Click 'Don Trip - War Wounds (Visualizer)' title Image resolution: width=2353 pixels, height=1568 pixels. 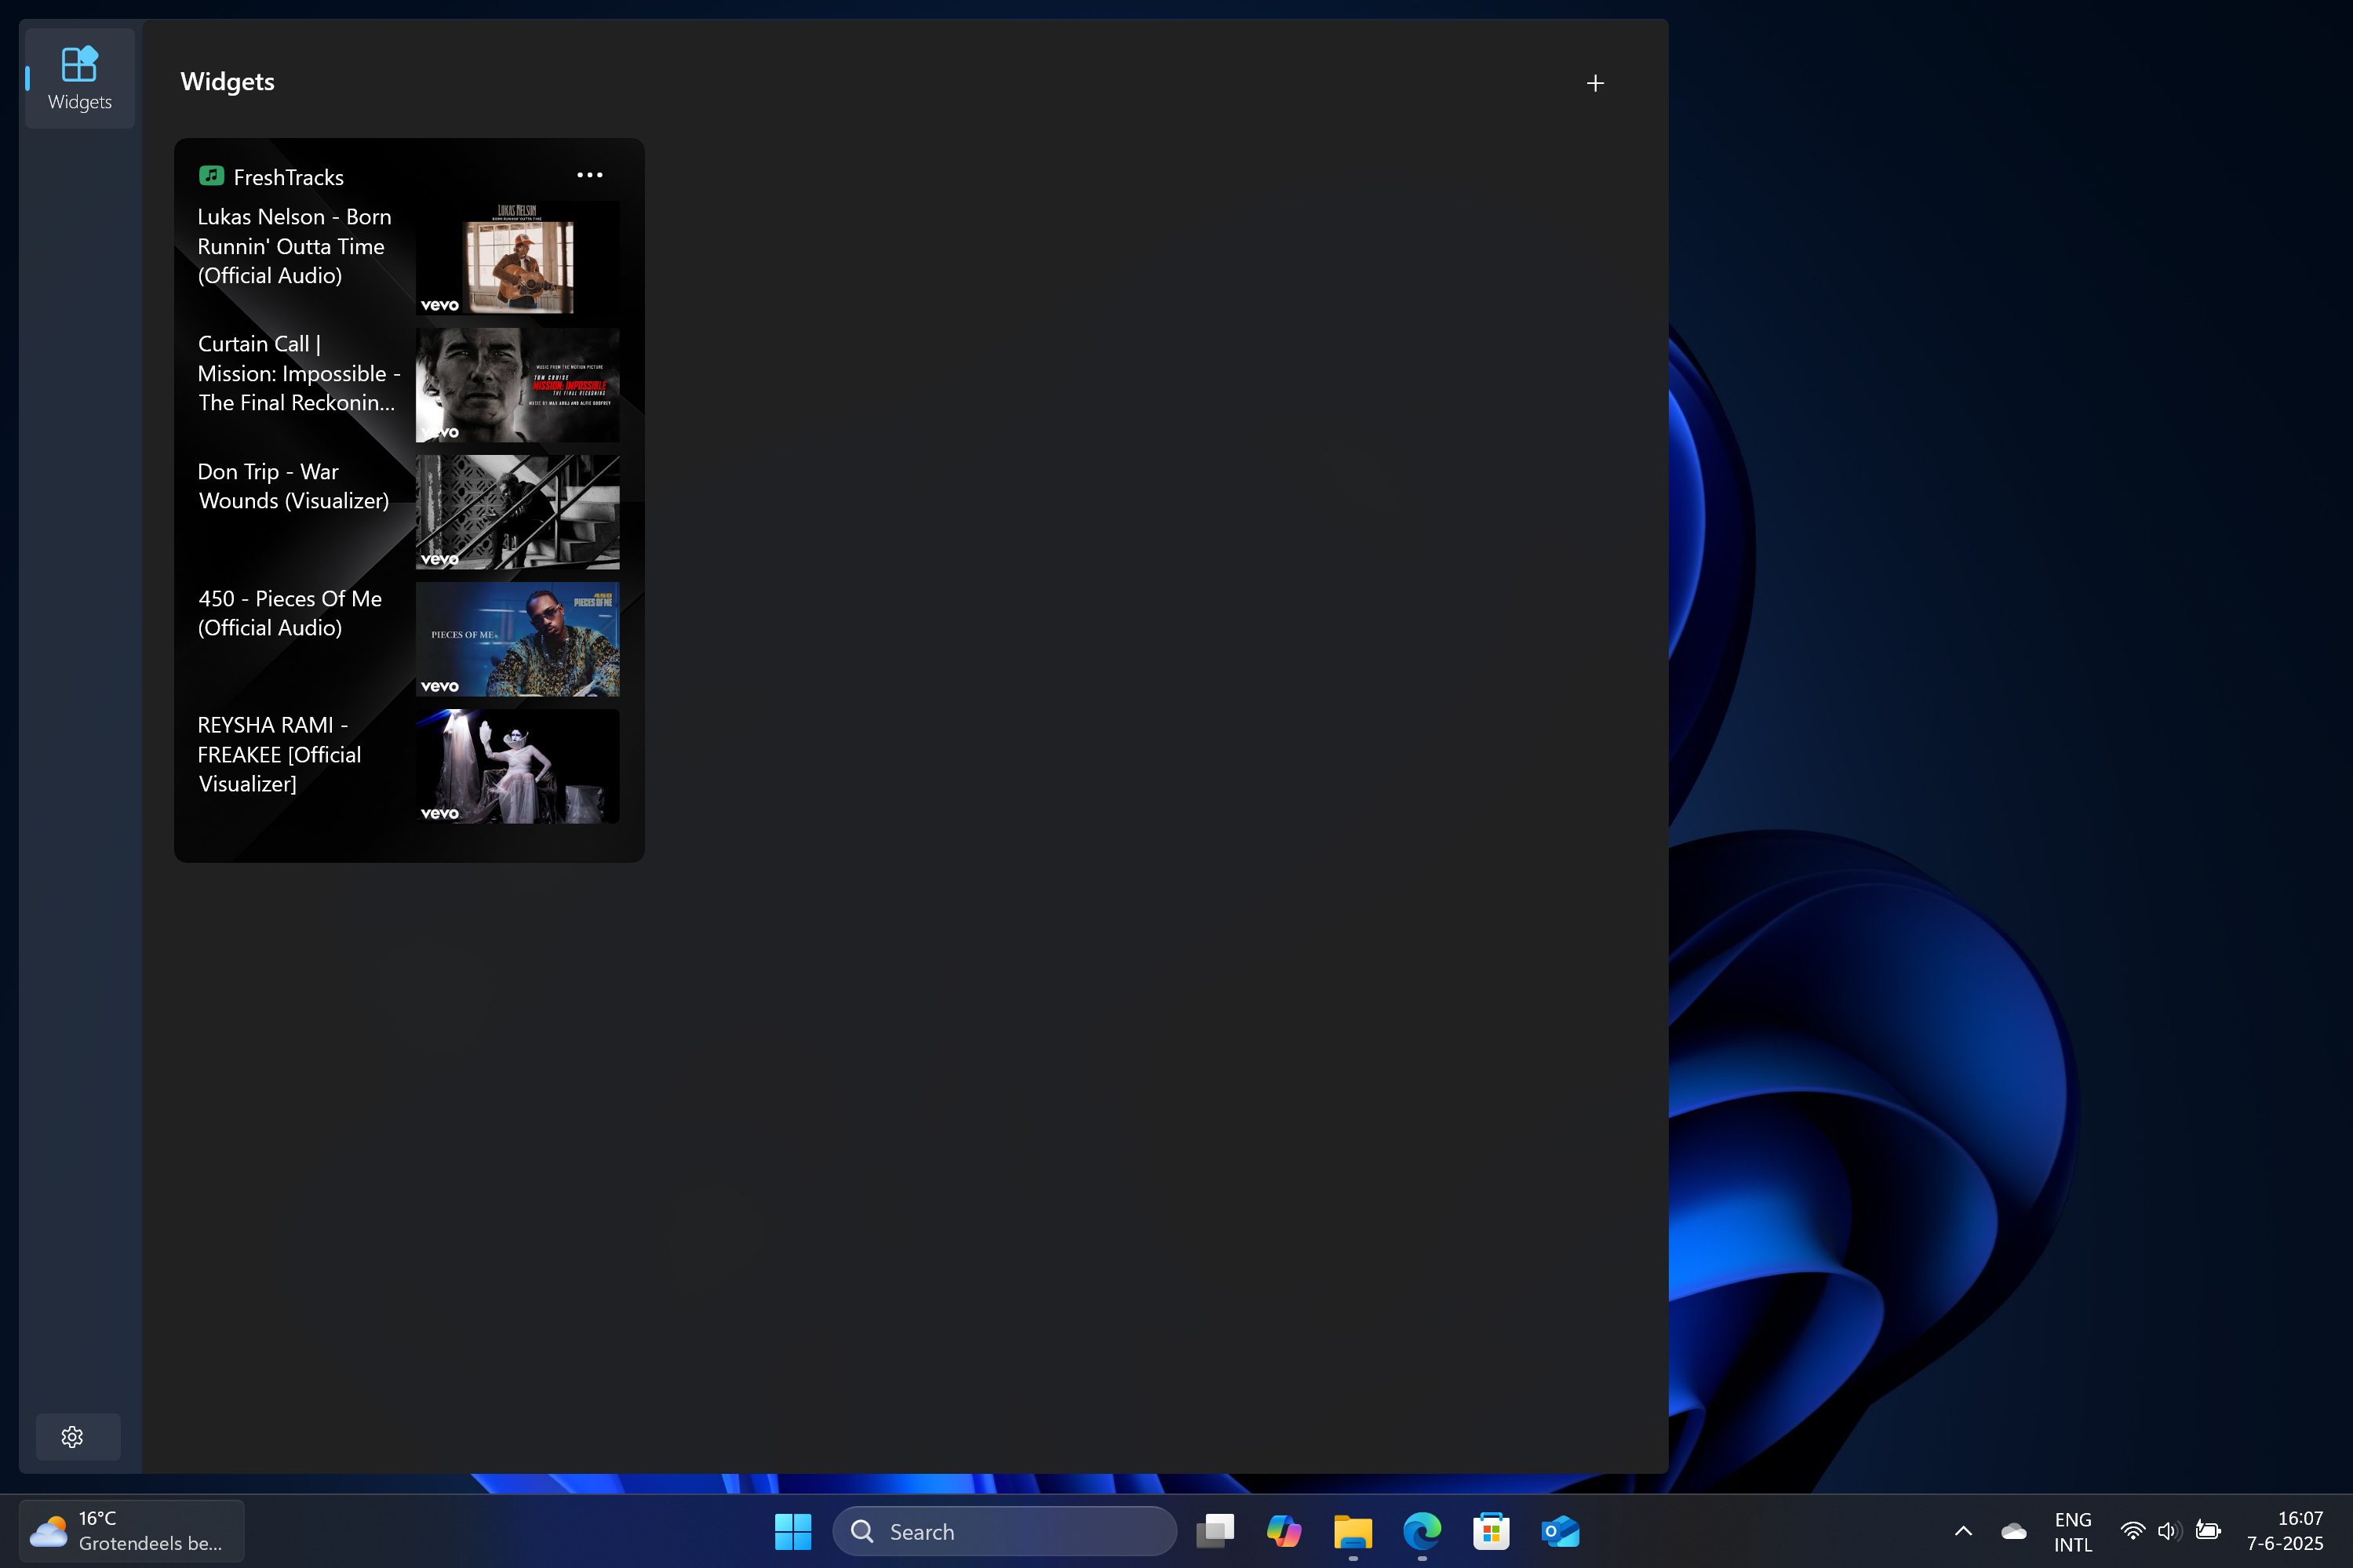pos(293,486)
